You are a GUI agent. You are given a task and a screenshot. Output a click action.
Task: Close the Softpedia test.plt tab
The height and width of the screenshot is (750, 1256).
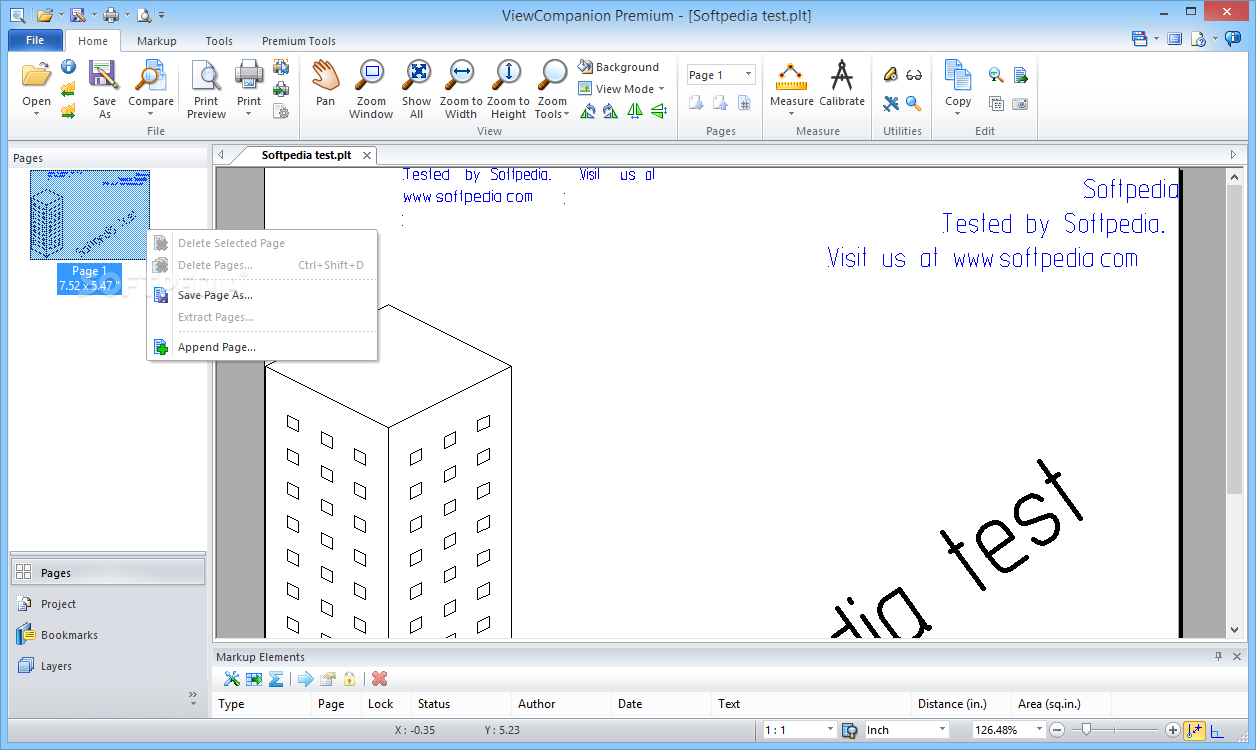click(367, 155)
